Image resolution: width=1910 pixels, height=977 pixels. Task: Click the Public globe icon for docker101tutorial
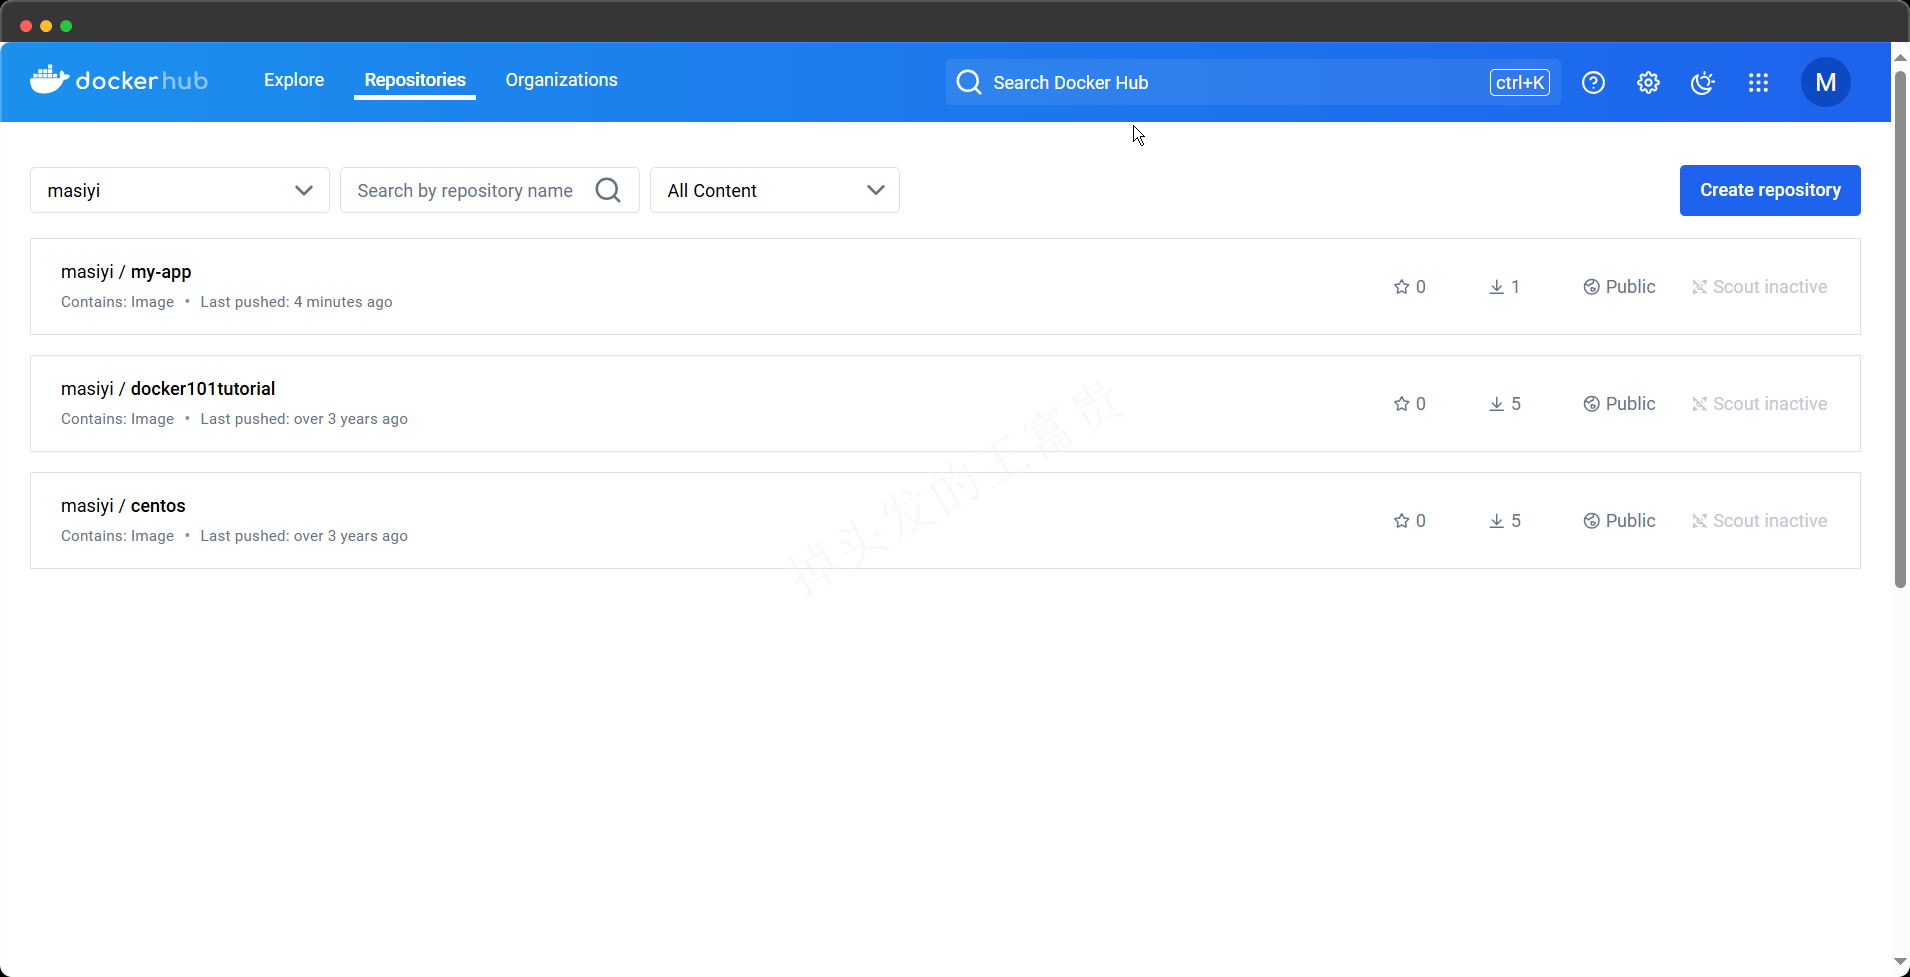1591,404
